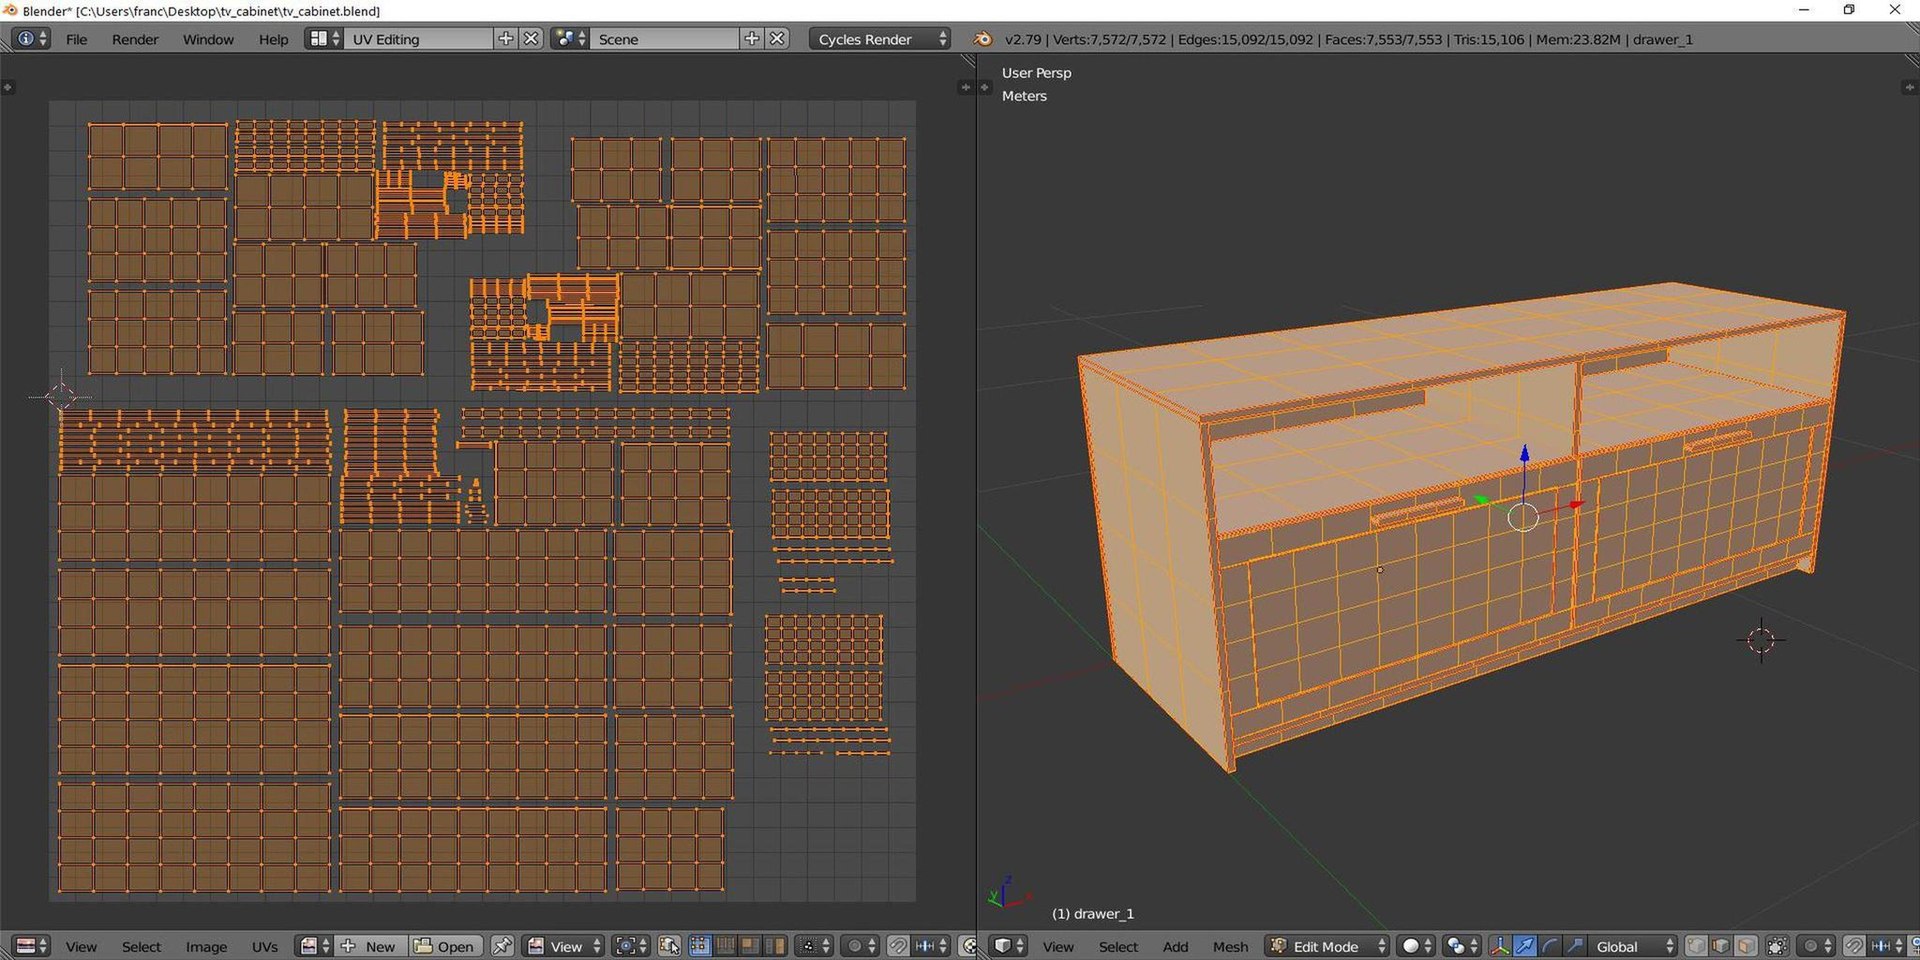The width and height of the screenshot is (1920, 960).
Task: Toggle limit selection to visible
Action: (1777, 946)
